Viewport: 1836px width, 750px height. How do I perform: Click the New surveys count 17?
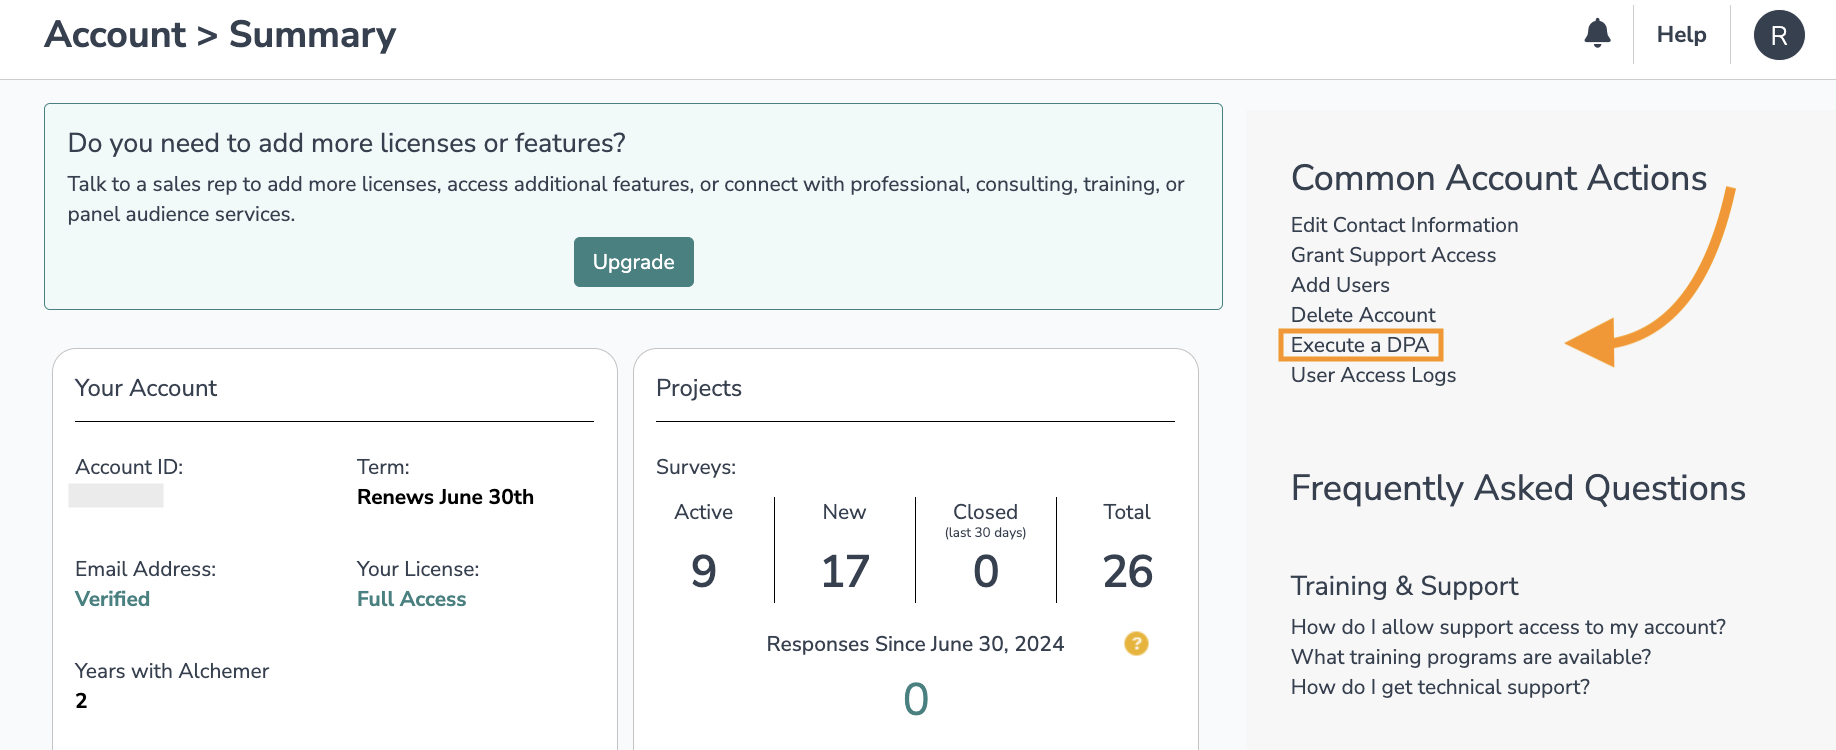click(845, 571)
